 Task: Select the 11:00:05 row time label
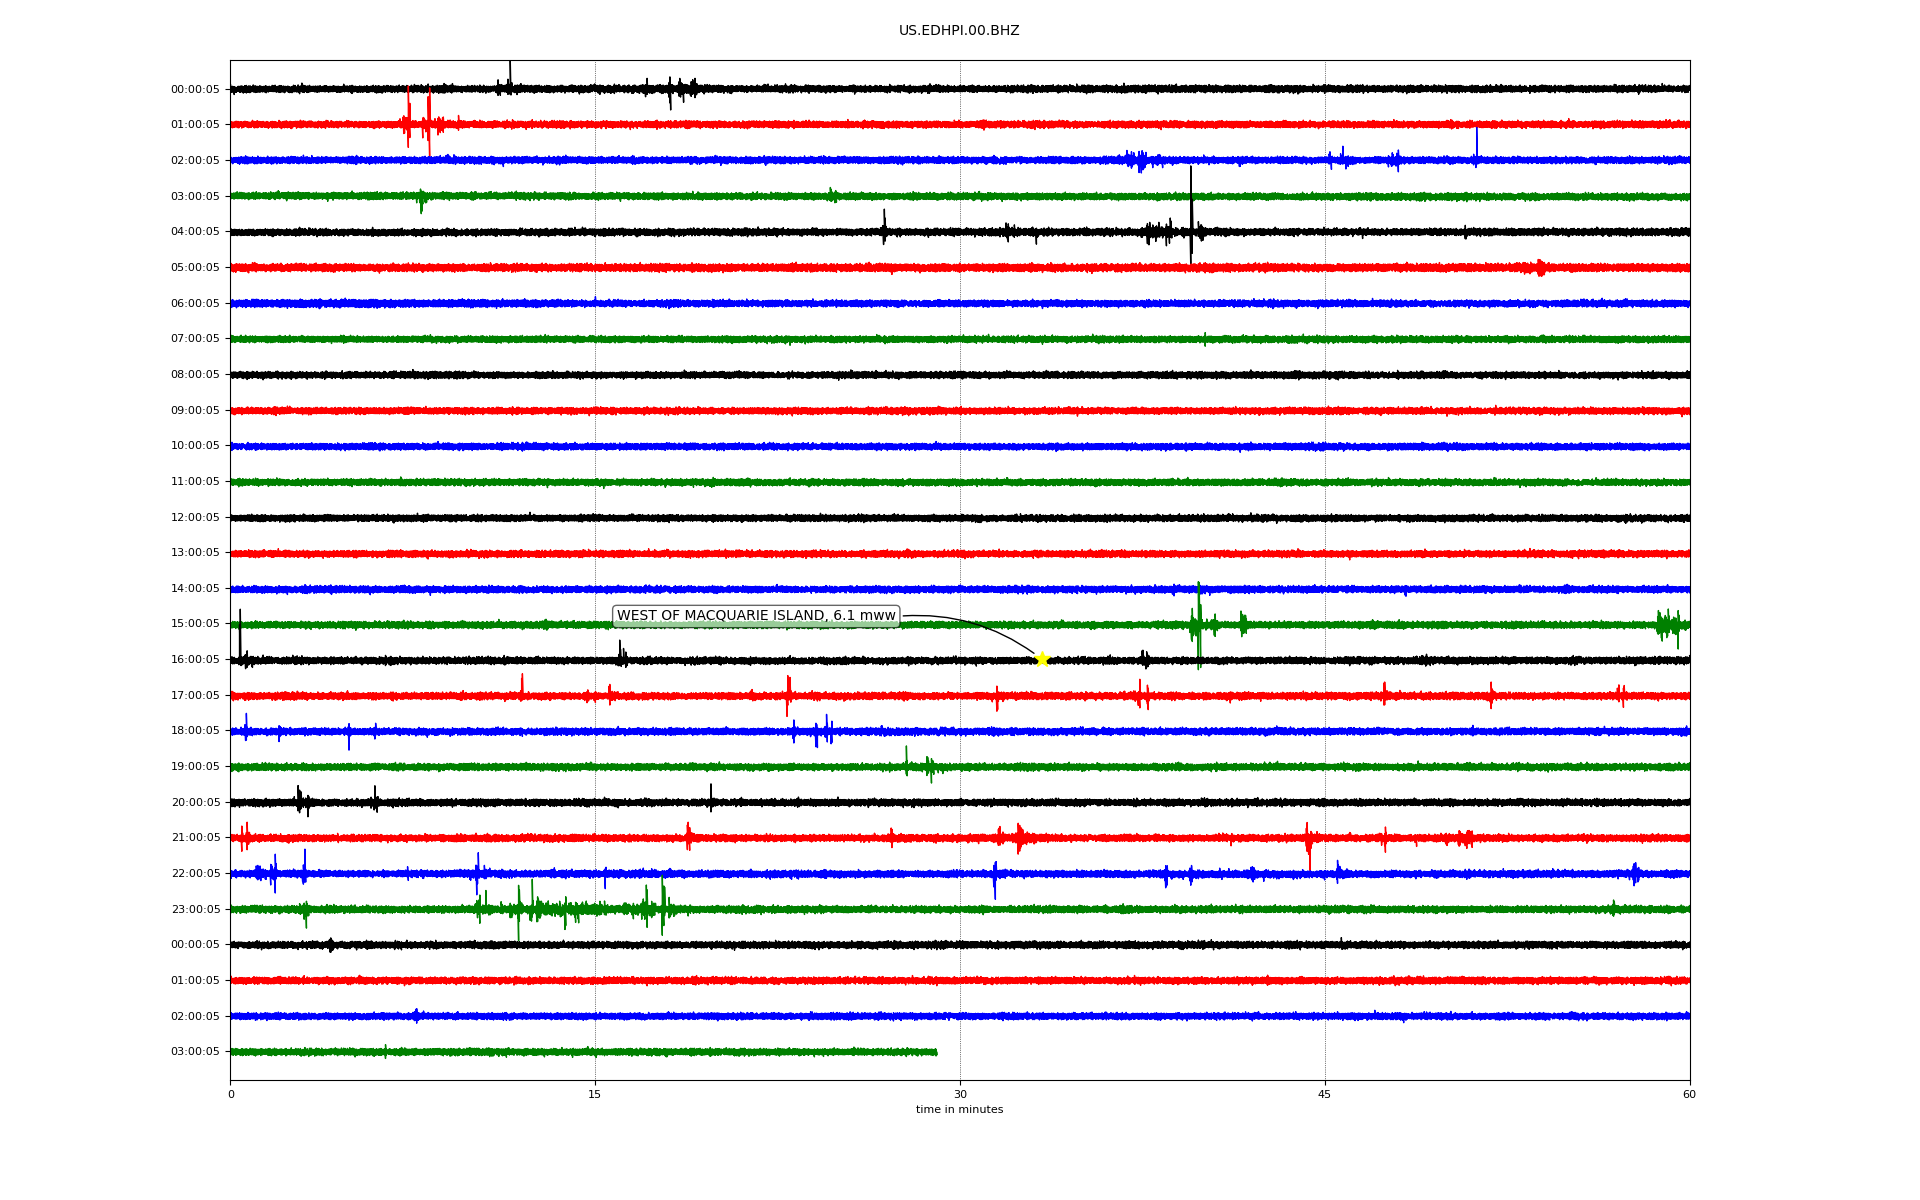point(195,482)
